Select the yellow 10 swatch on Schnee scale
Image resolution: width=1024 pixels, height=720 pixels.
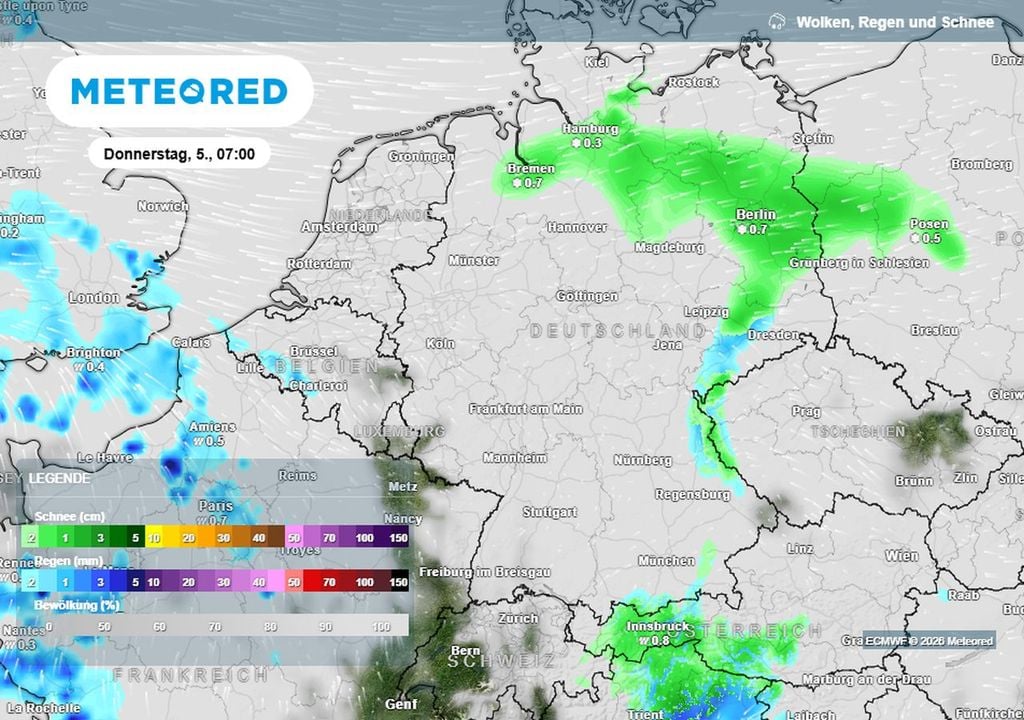pos(156,537)
